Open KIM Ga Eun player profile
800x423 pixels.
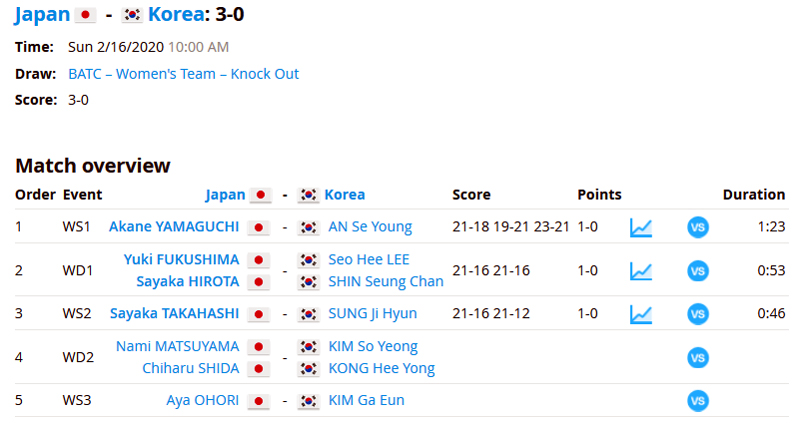pos(366,400)
